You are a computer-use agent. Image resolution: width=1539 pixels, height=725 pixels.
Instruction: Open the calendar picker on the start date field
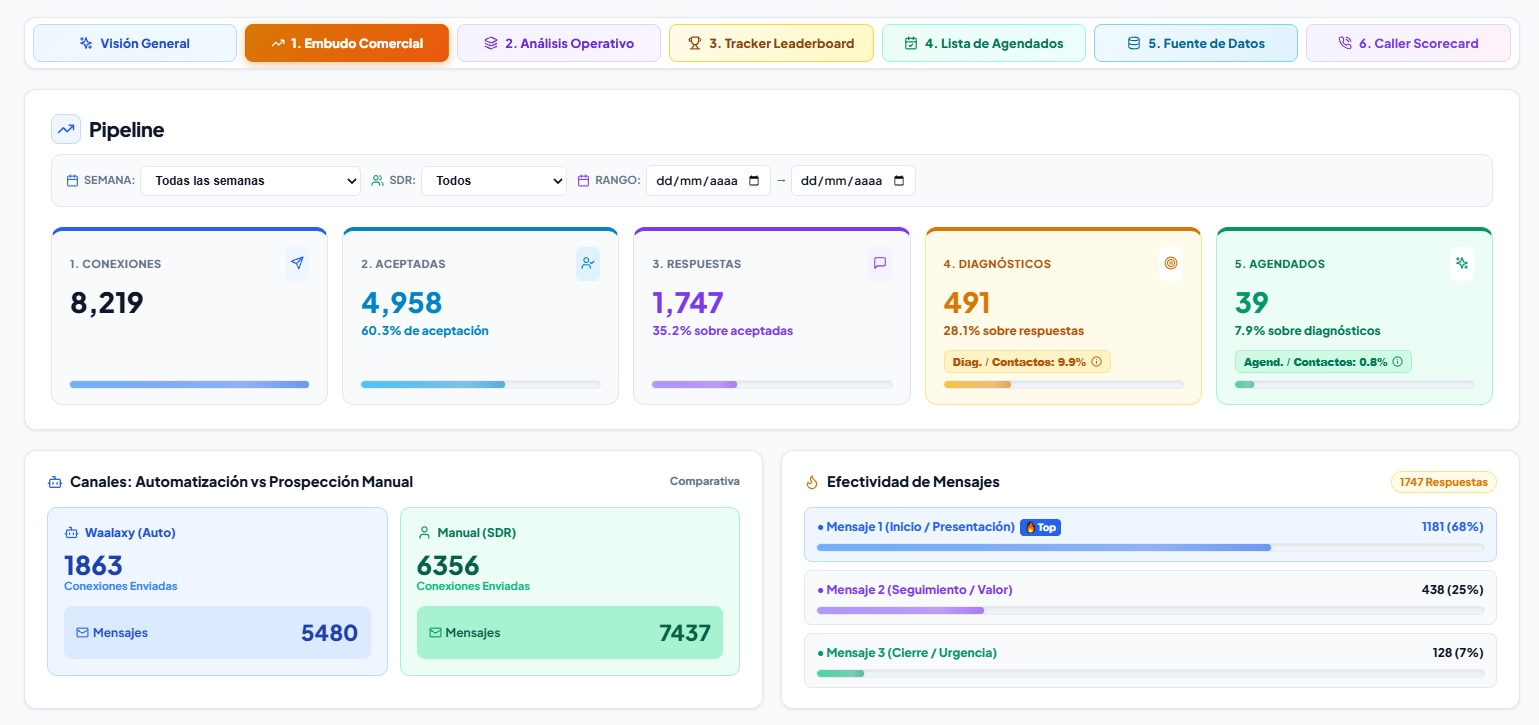(x=754, y=181)
